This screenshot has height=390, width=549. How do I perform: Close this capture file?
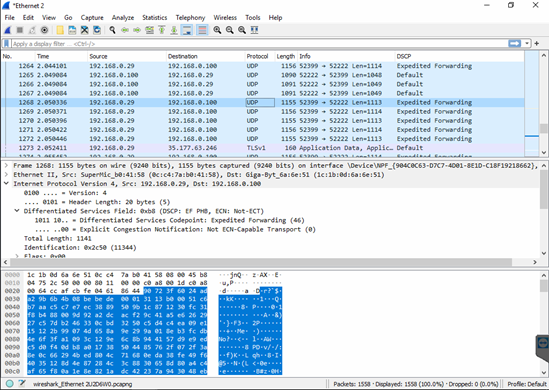[x=84, y=30]
